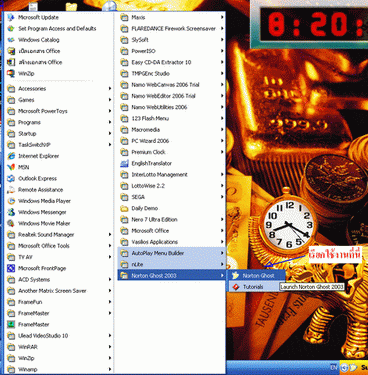Screen dimensions: 368x375
Task: Open Remote Assistance icon
Action: pyautogui.click(x=11, y=190)
